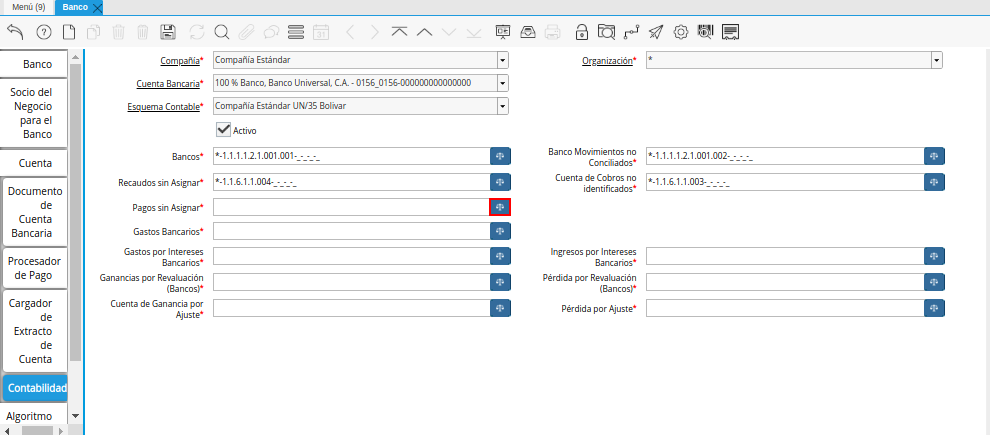
Task: Open account picker for Banco Movimientos no Conciliados
Action: 934,156
